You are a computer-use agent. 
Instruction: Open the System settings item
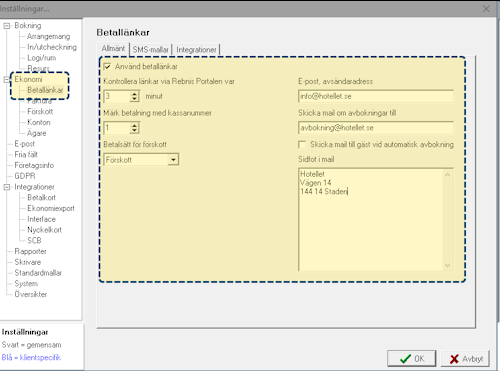pyautogui.click(x=26, y=284)
